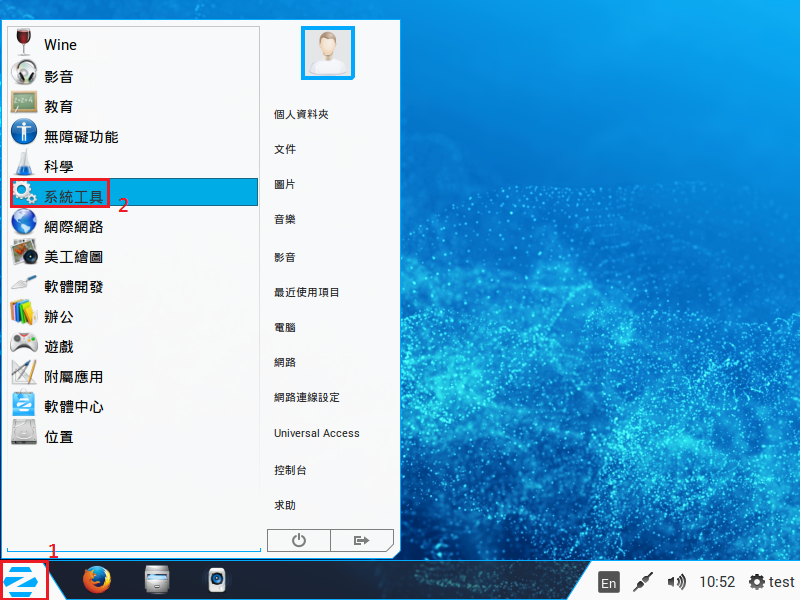Click the 辦公 category label
The width and height of the screenshot is (800, 600).
[59, 316]
